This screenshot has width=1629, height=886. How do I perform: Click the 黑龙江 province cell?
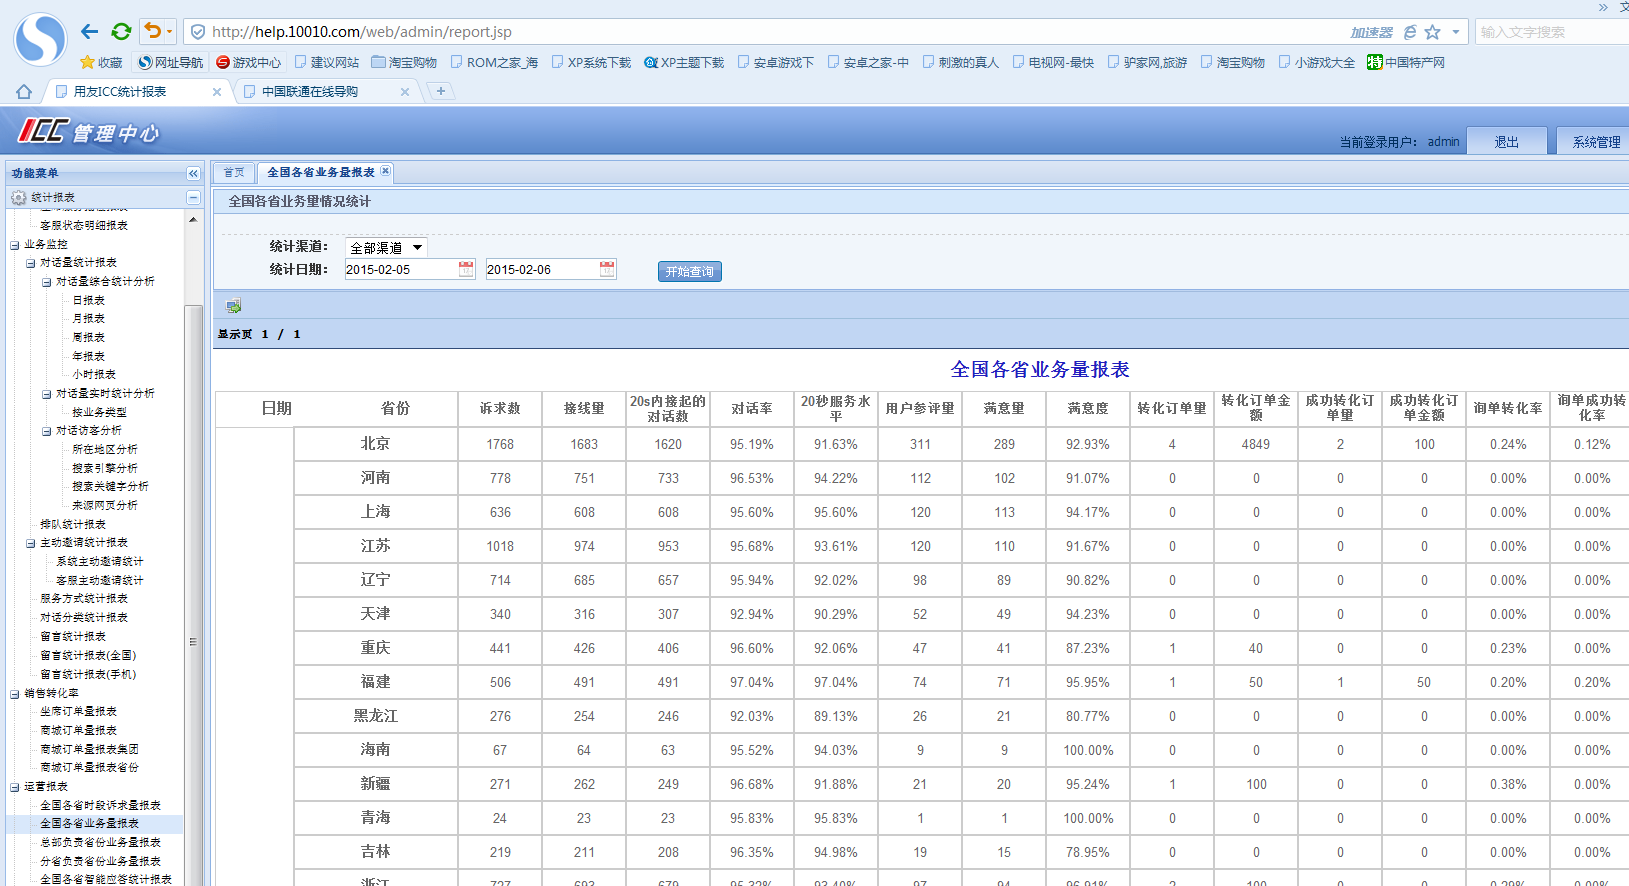coord(376,715)
